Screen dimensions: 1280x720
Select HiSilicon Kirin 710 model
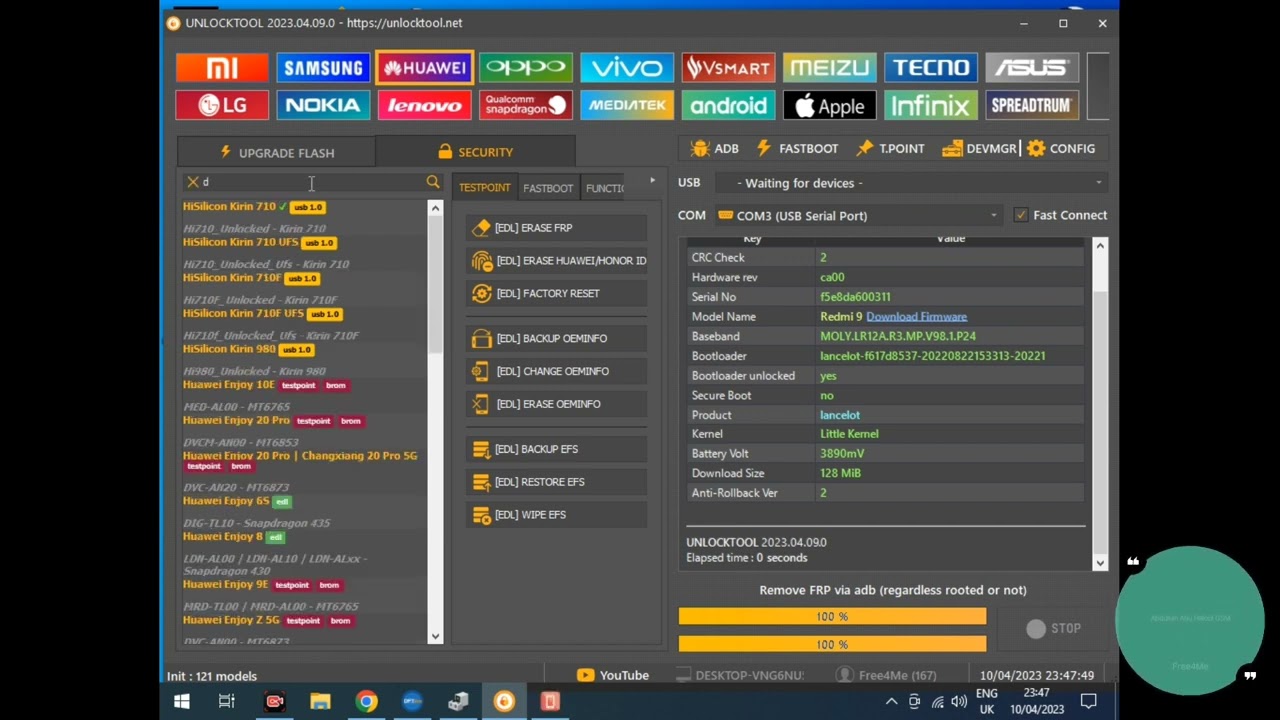click(229, 206)
